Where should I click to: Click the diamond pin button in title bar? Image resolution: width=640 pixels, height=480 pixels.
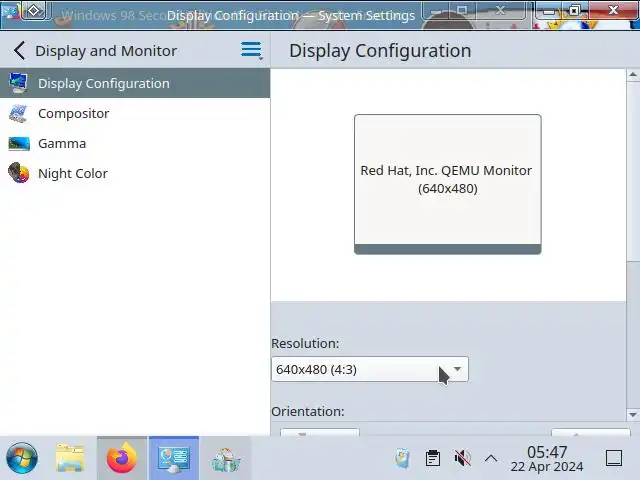pyautogui.click(x=33, y=11)
